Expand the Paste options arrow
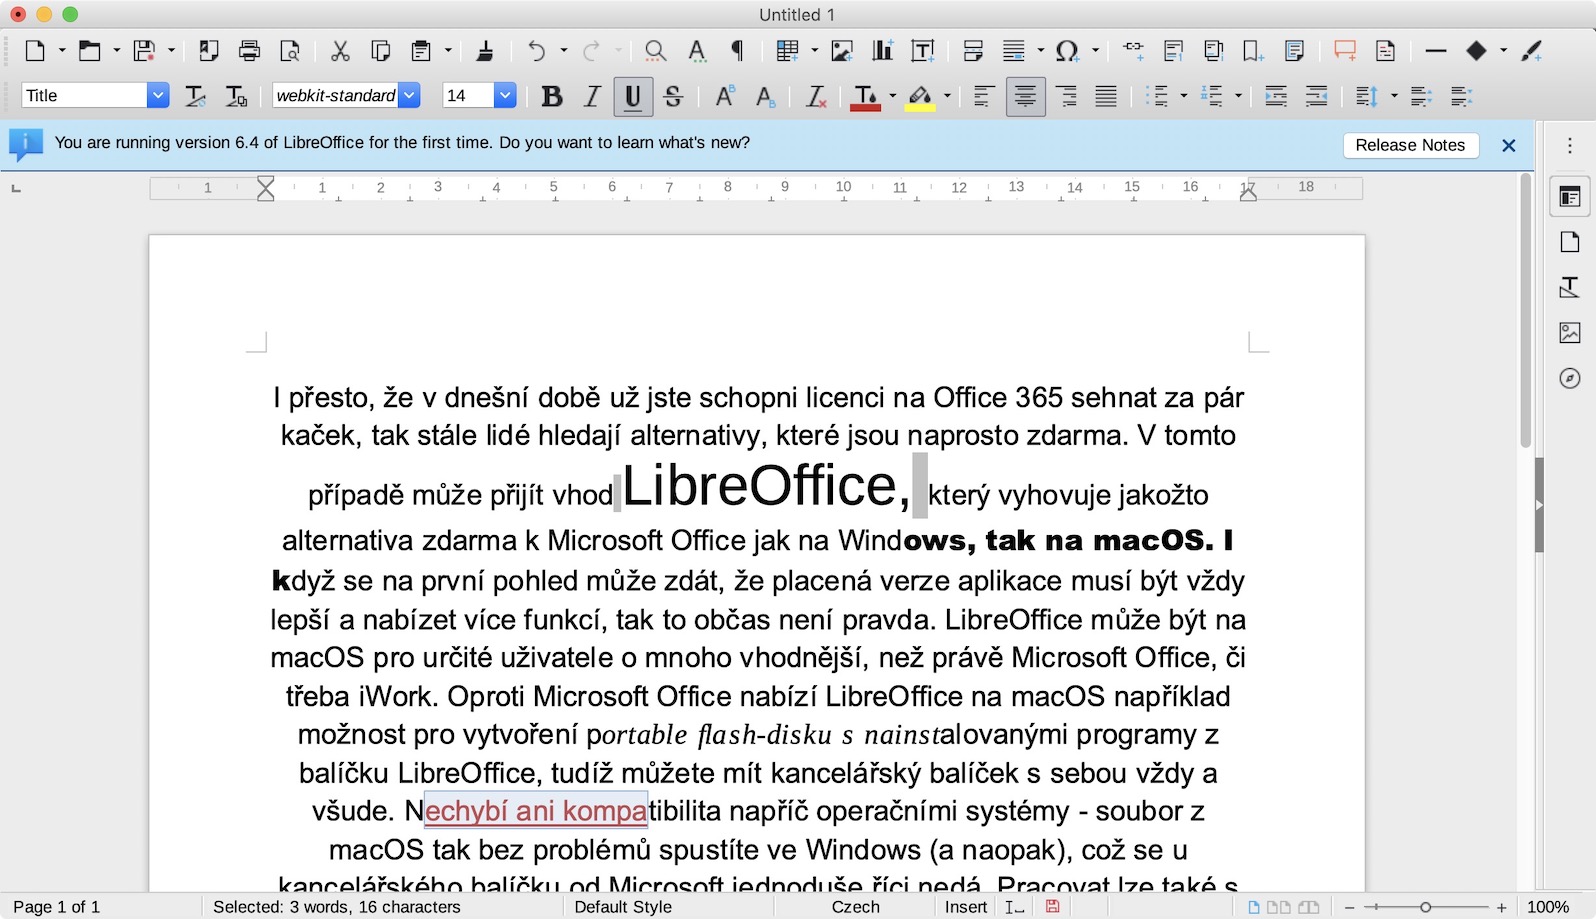The image size is (1596, 919). [447, 51]
